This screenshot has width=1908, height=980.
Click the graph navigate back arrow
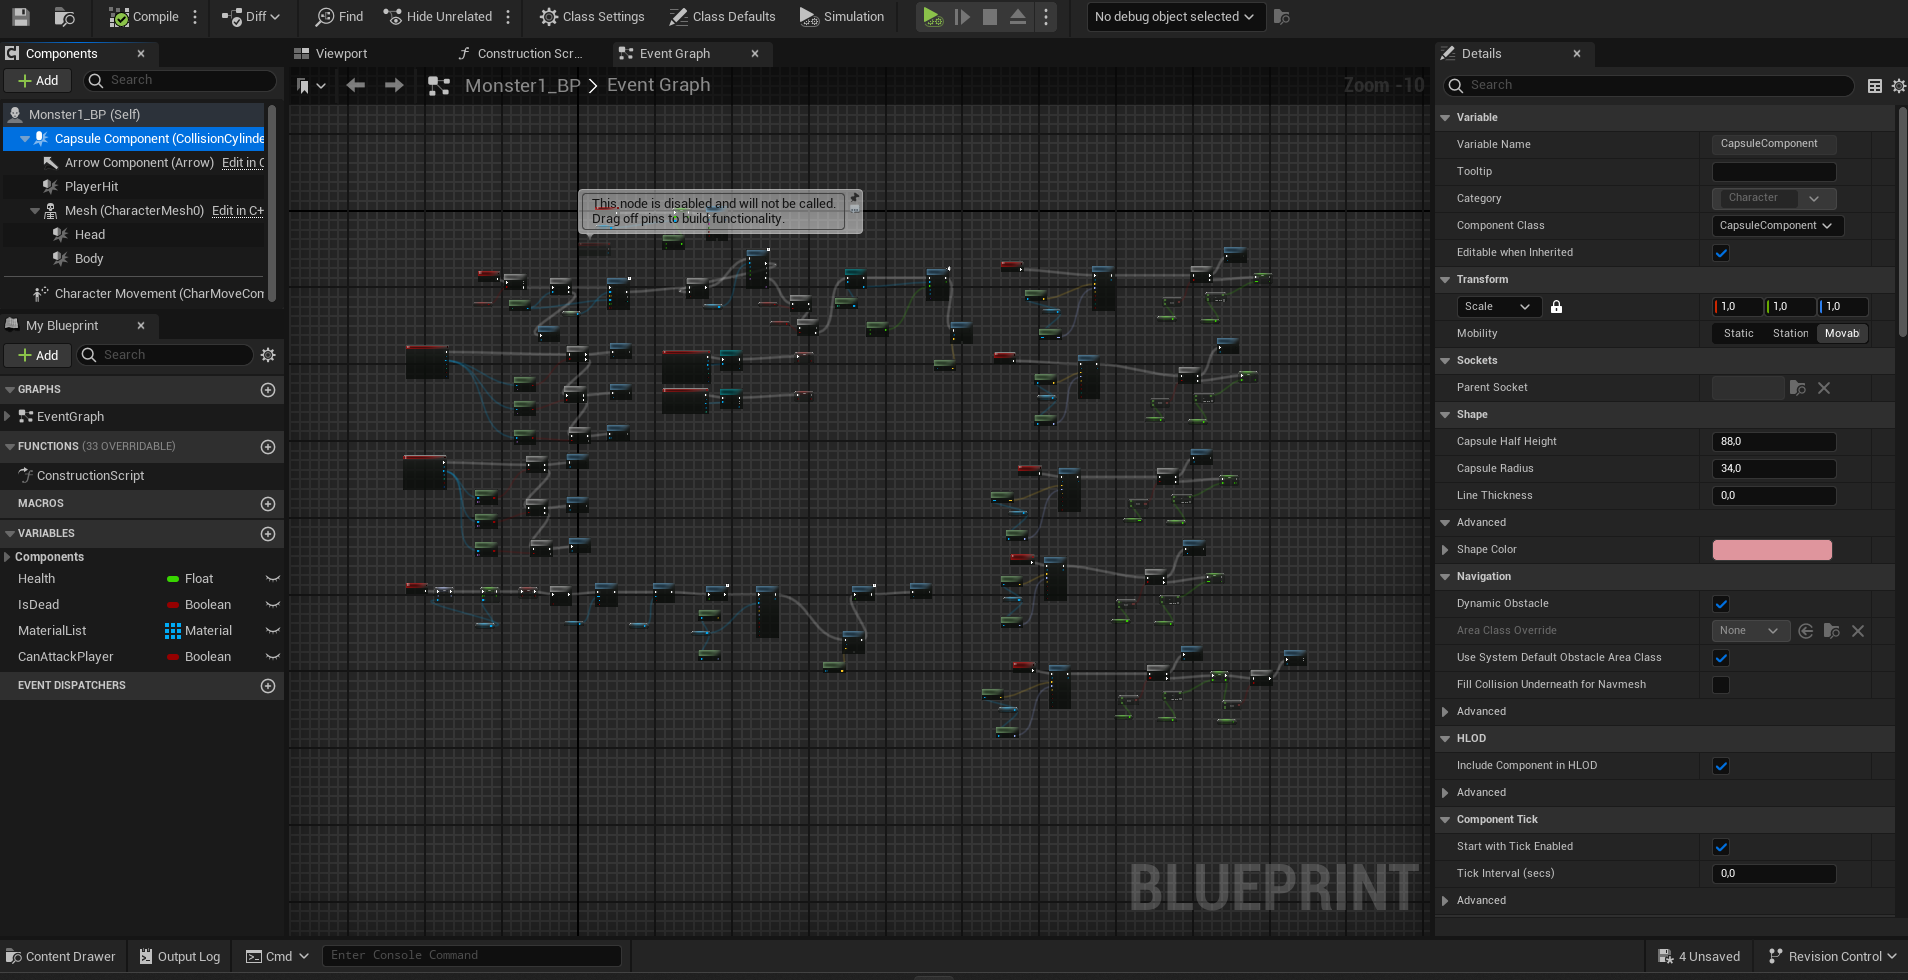355,86
